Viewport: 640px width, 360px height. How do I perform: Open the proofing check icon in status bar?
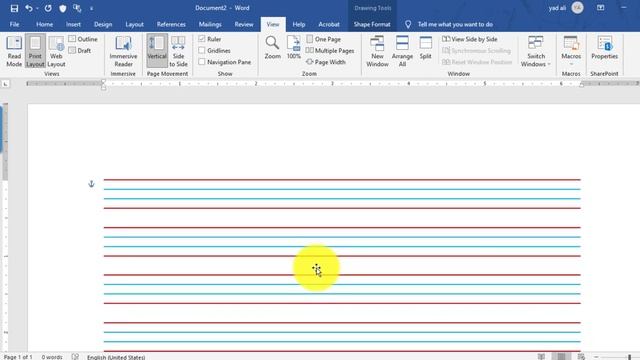click(75, 357)
